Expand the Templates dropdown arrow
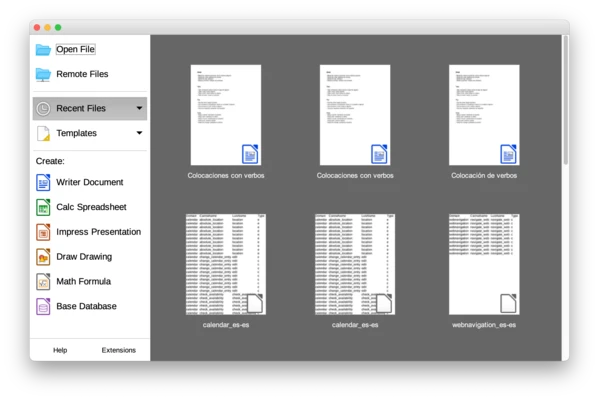Viewport: 599px width, 400px height. pos(139,133)
